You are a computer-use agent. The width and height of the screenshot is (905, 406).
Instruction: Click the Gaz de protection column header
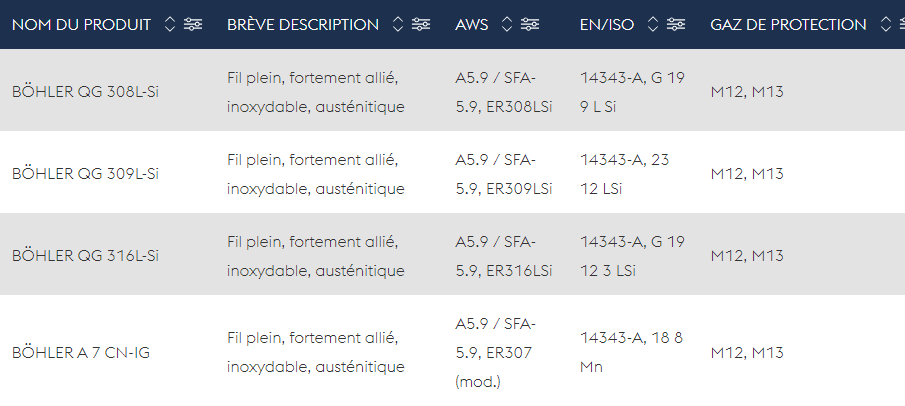pos(788,25)
